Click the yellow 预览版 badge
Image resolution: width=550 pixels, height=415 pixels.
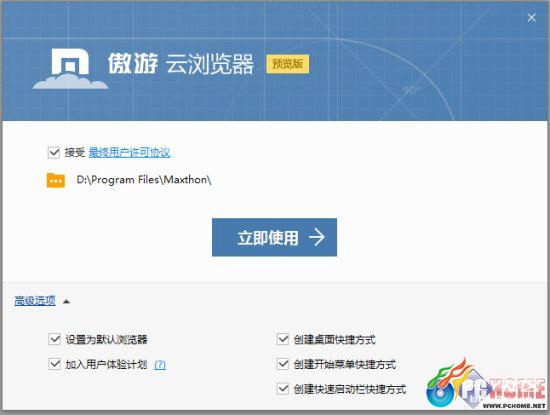pos(288,64)
